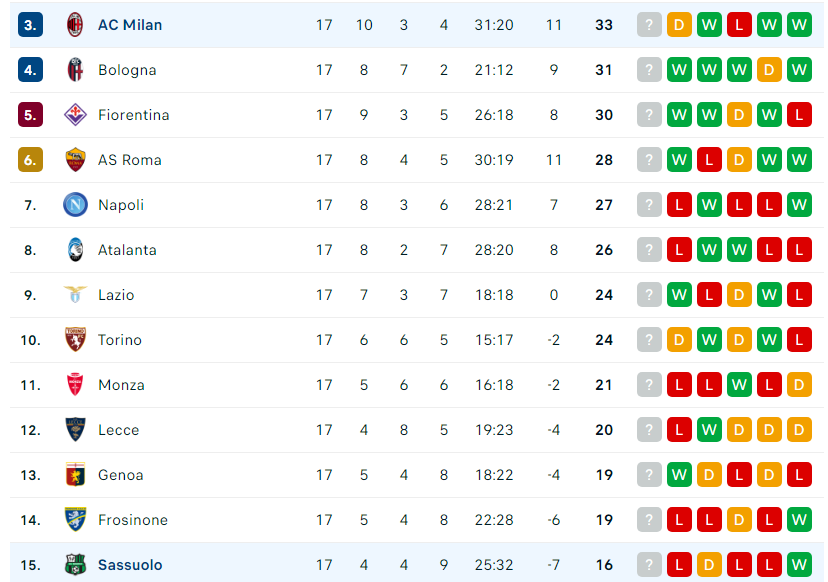
Task: Click the Napoli blue N logo
Action: (x=75, y=205)
